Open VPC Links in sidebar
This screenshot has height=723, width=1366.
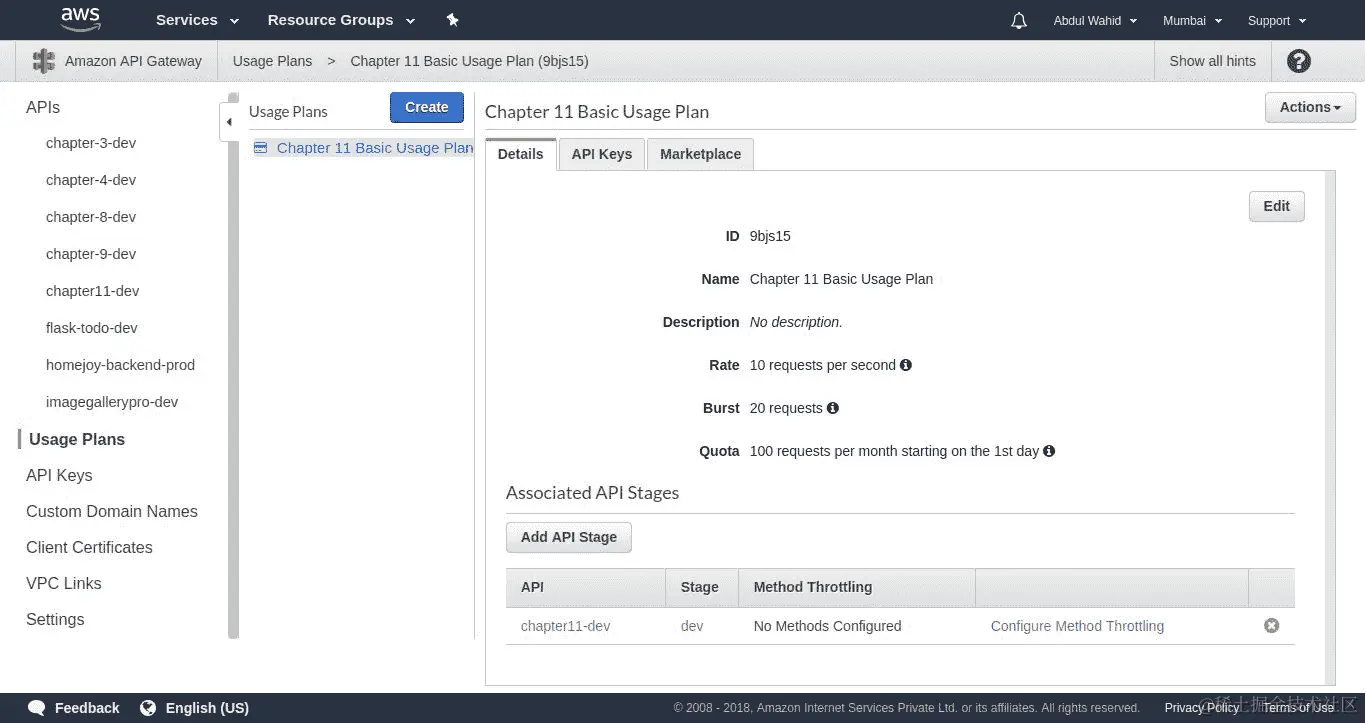coord(64,583)
